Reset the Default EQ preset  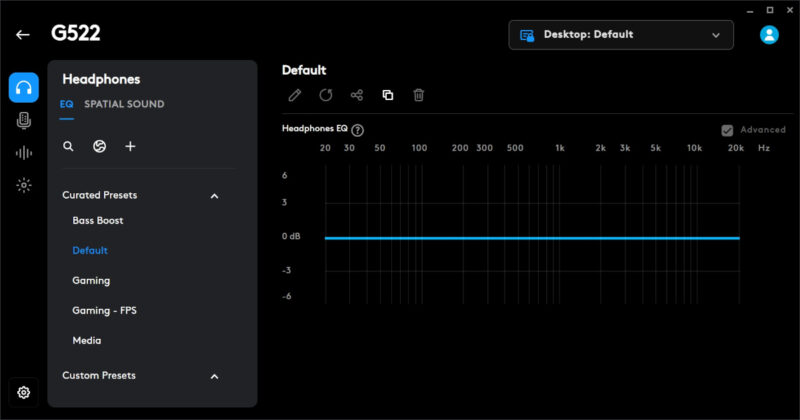point(326,95)
